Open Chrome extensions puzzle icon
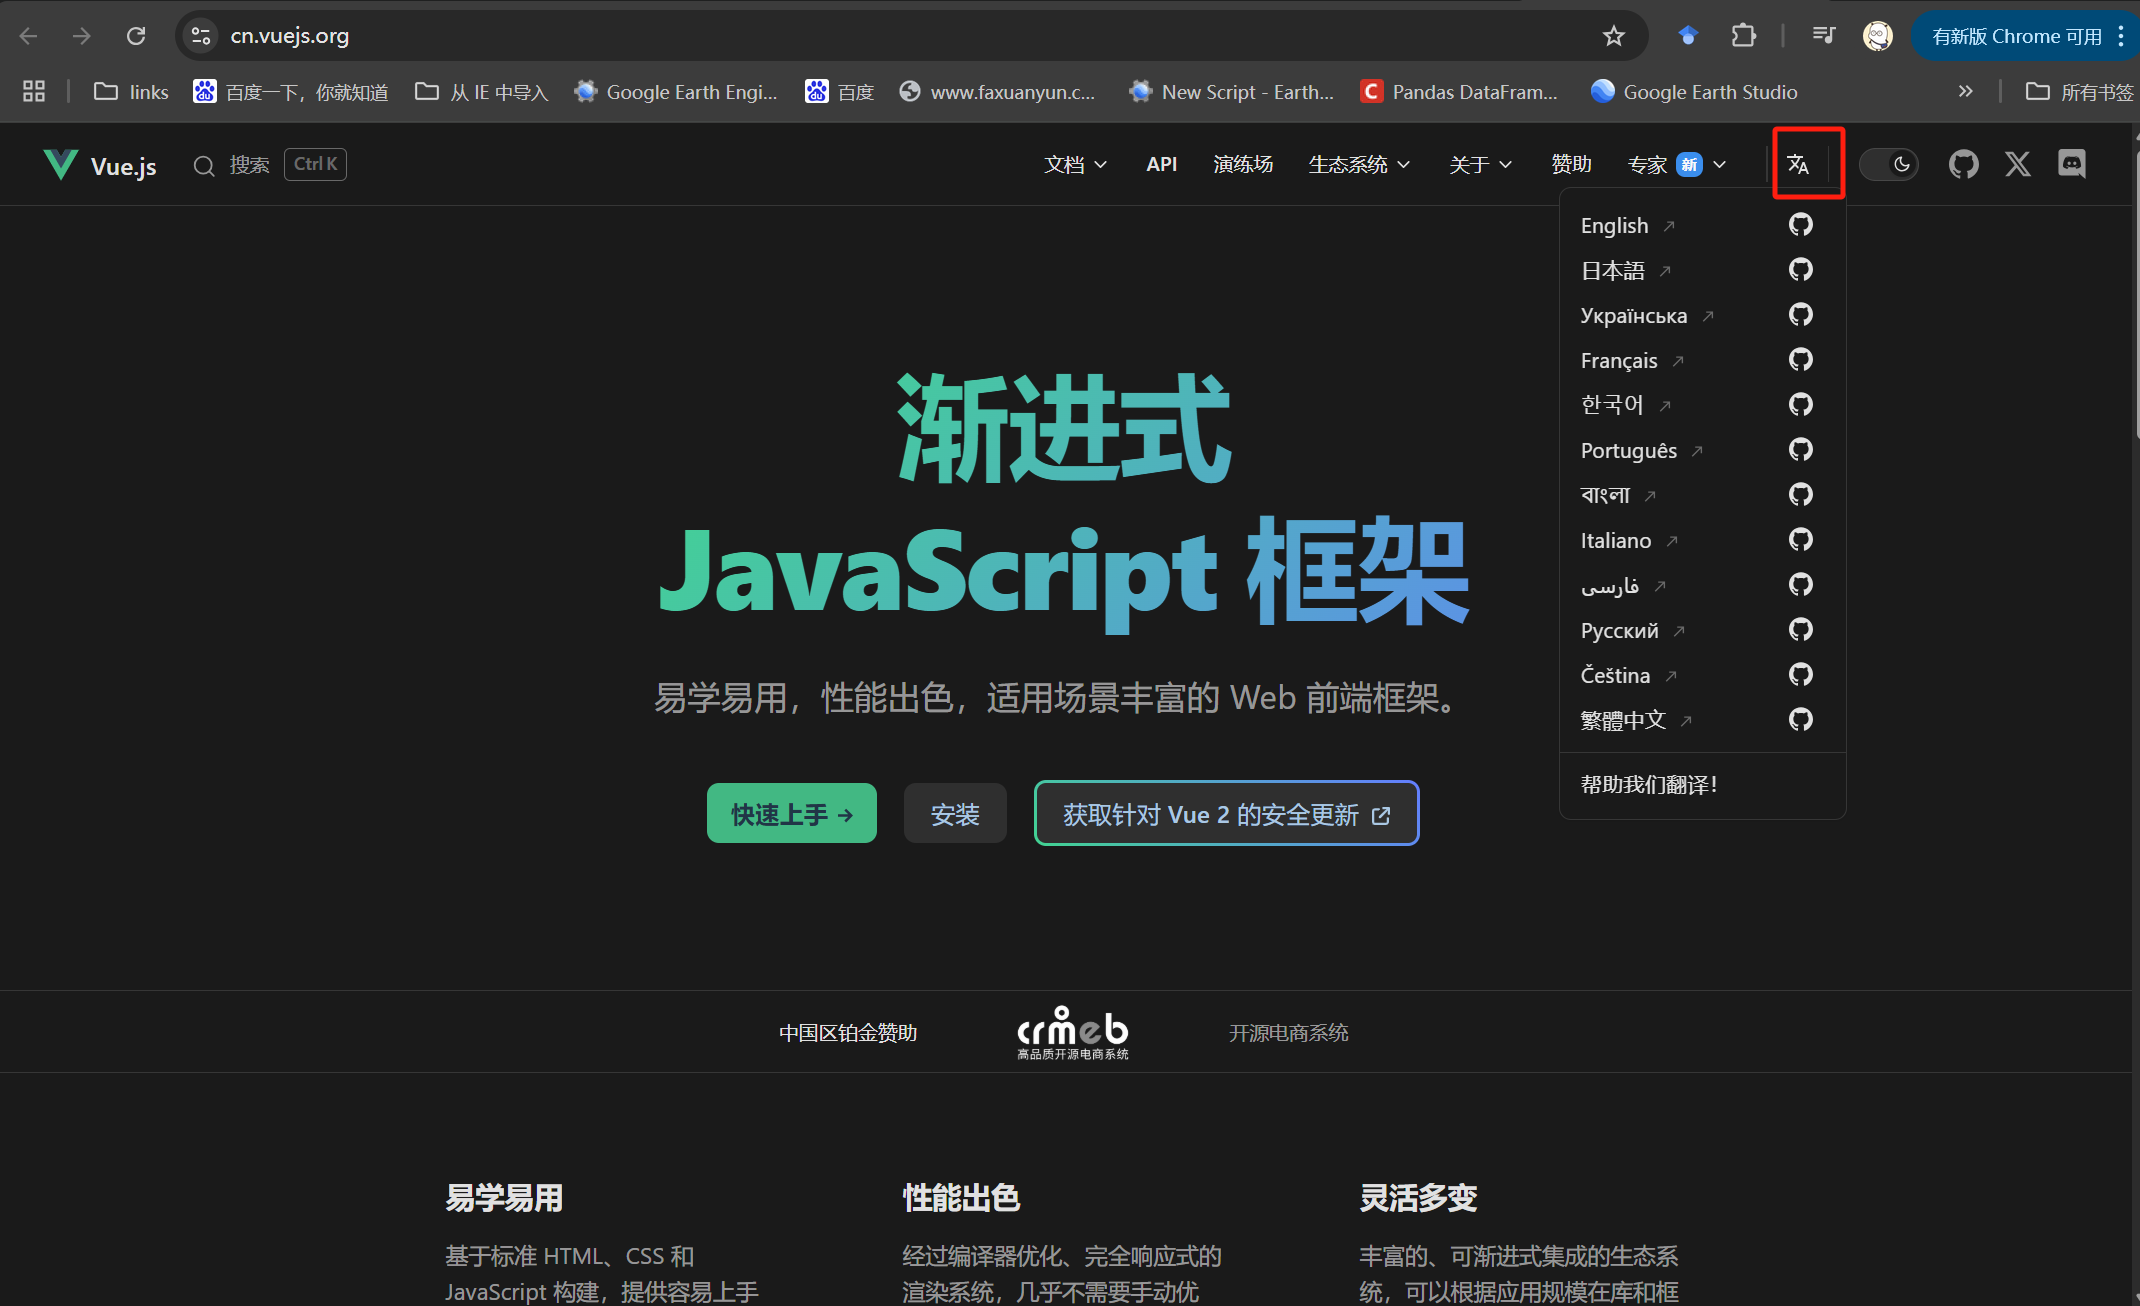This screenshot has height=1306, width=2140. click(1743, 37)
